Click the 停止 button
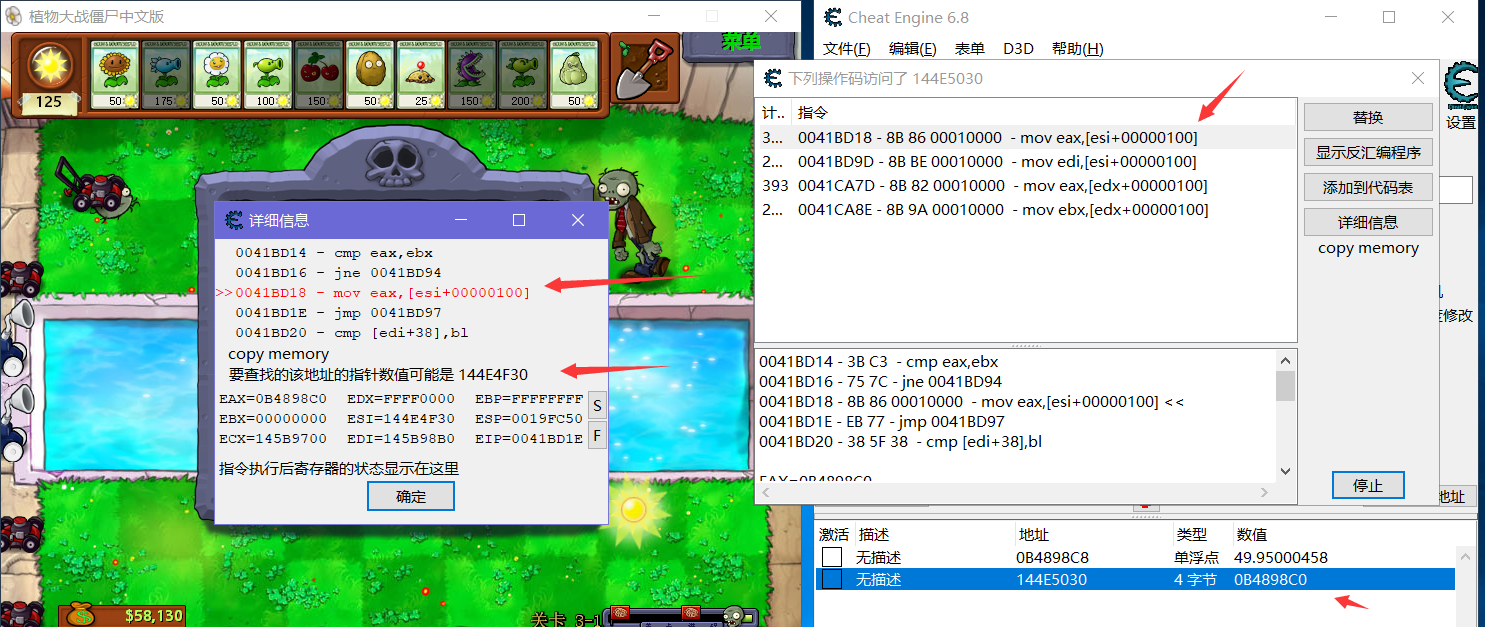The width and height of the screenshot is (1485, 627). click(x=1368, y=485)
